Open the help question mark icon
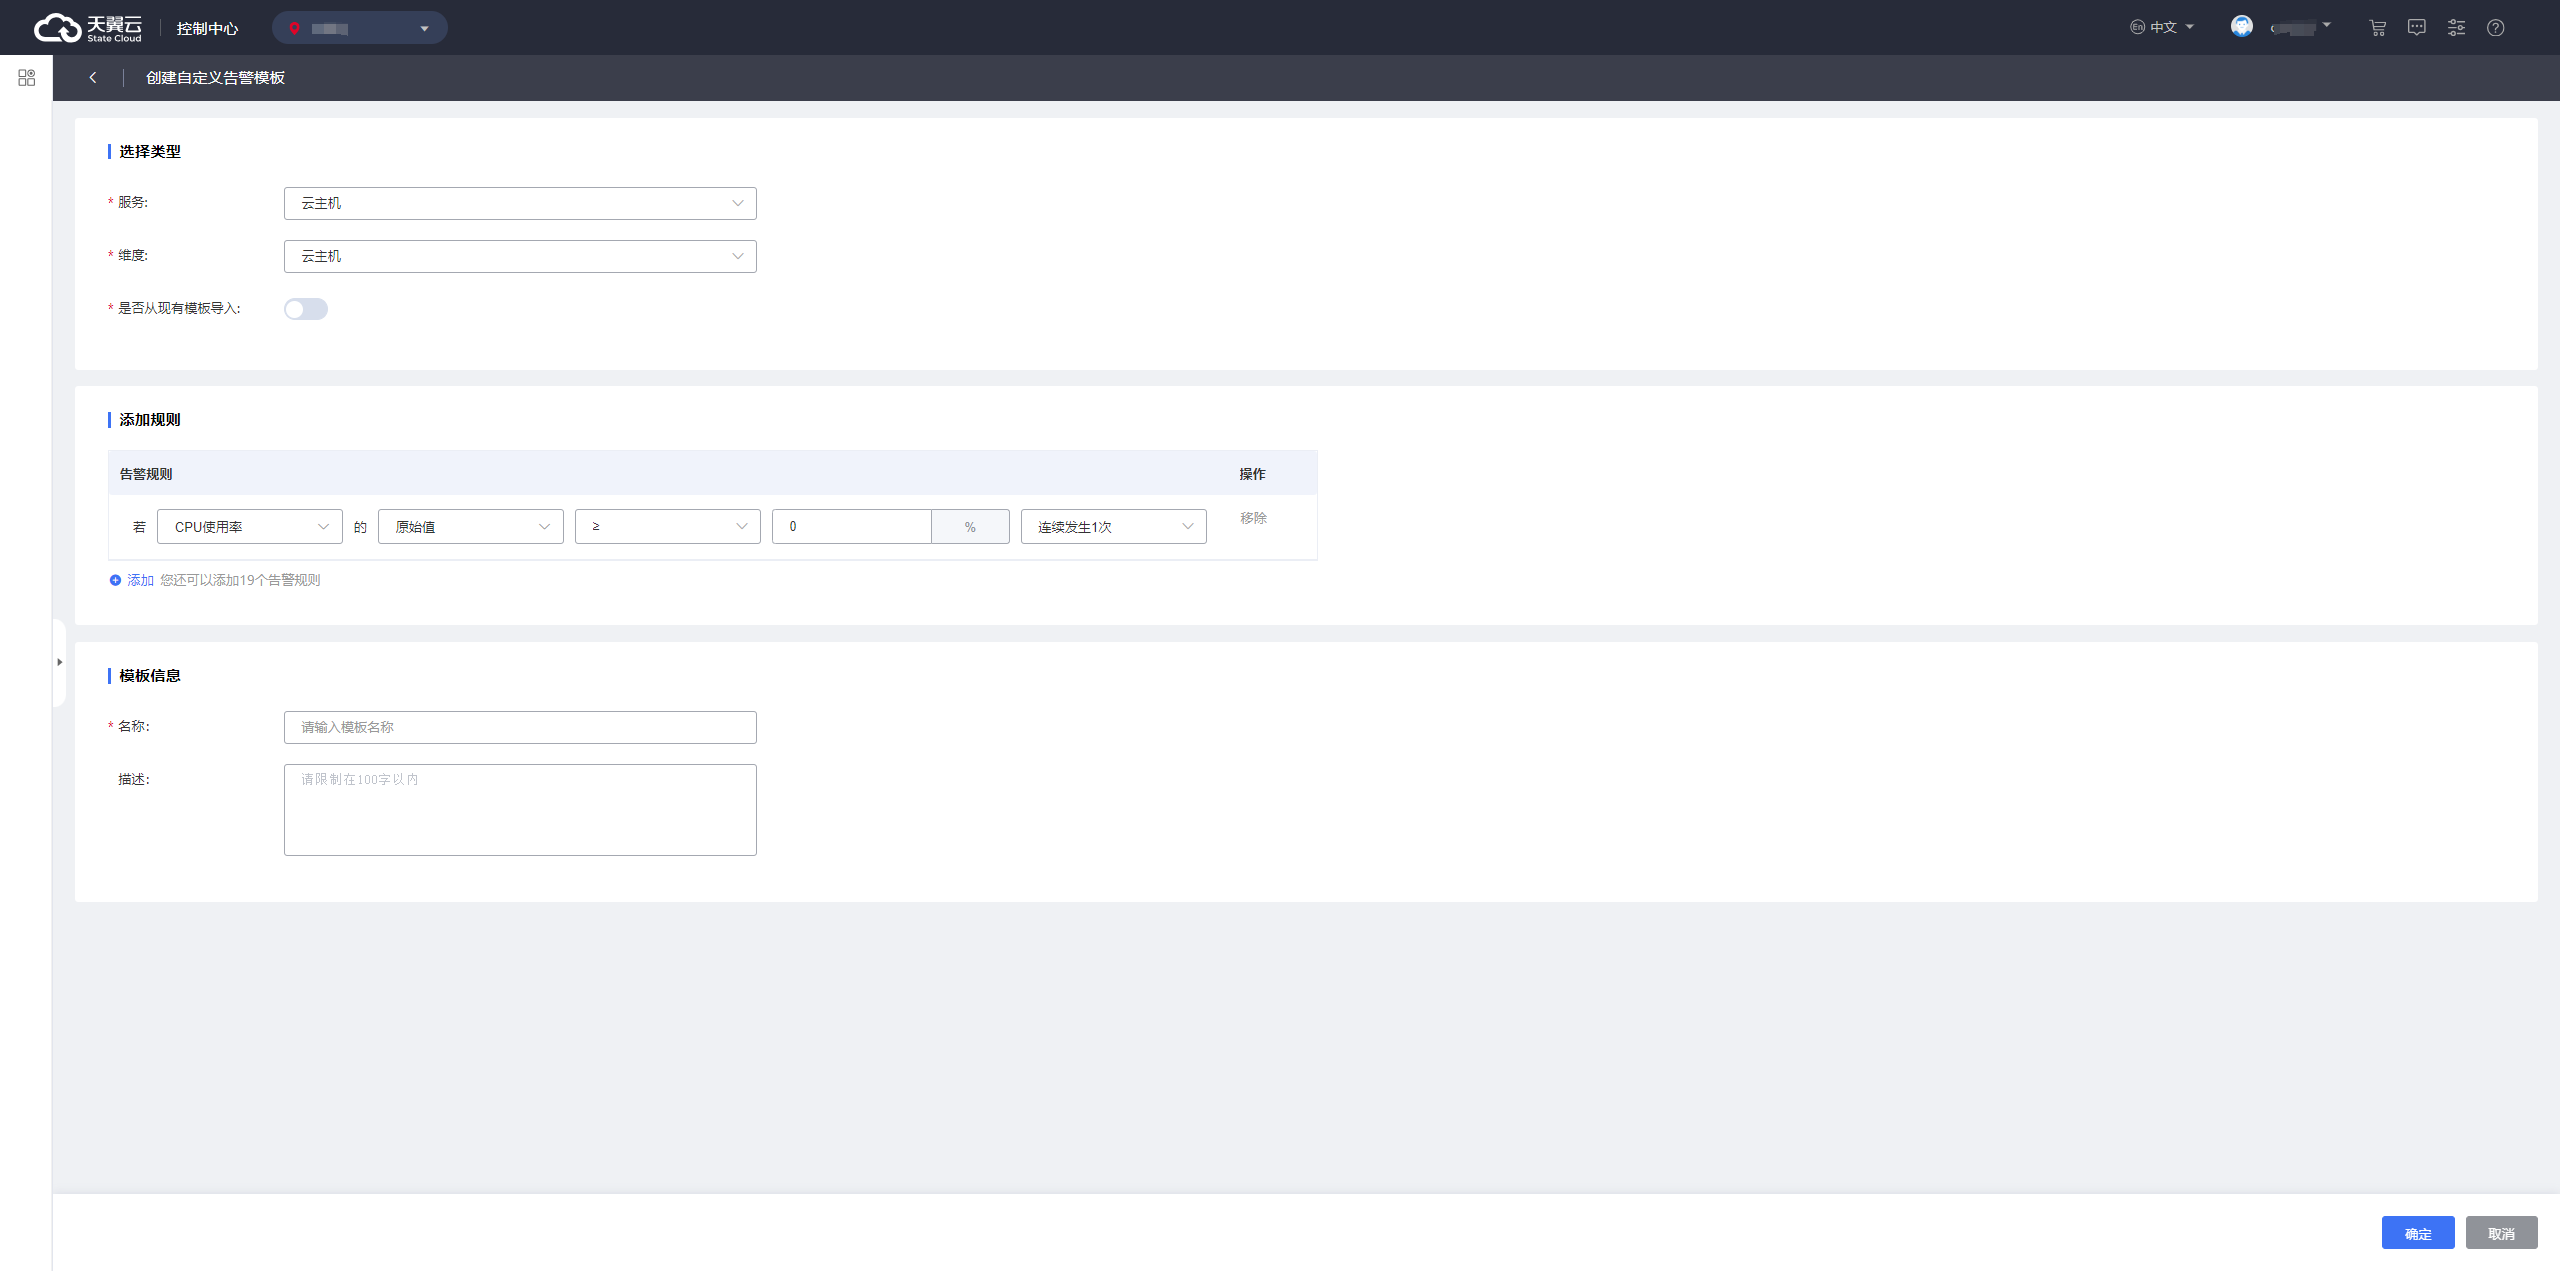This screenshot has height=1271, width=2560. tap(2496, 28)
